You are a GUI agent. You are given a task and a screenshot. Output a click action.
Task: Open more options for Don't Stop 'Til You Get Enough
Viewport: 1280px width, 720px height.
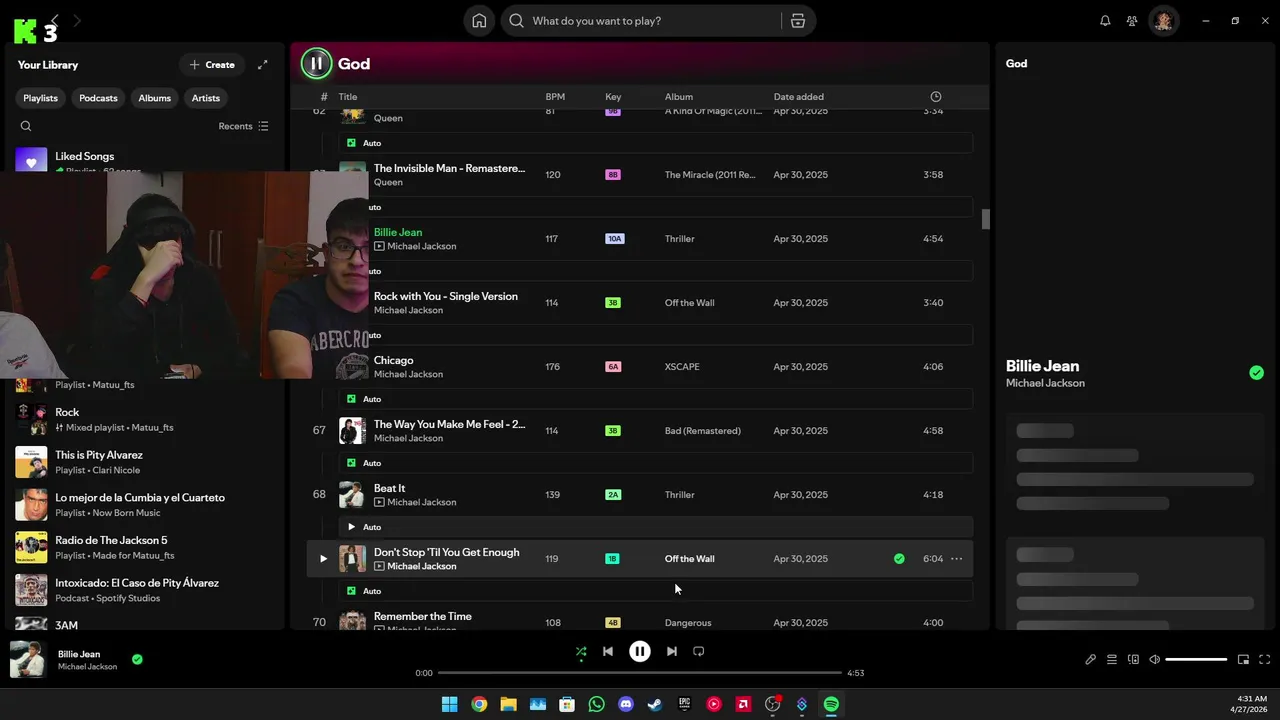pos(957,559)
